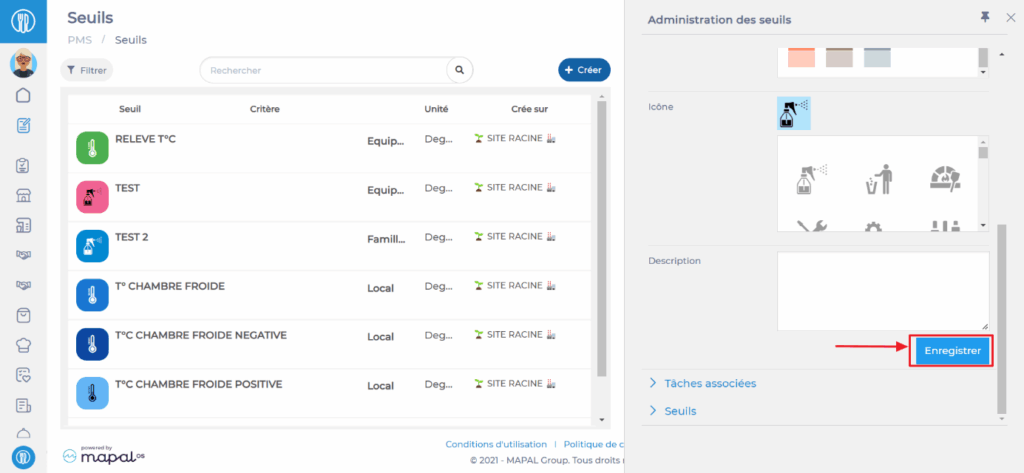Open the home icon in left sidebar
Screen dimensions: 1024x473
click(23, 96)
